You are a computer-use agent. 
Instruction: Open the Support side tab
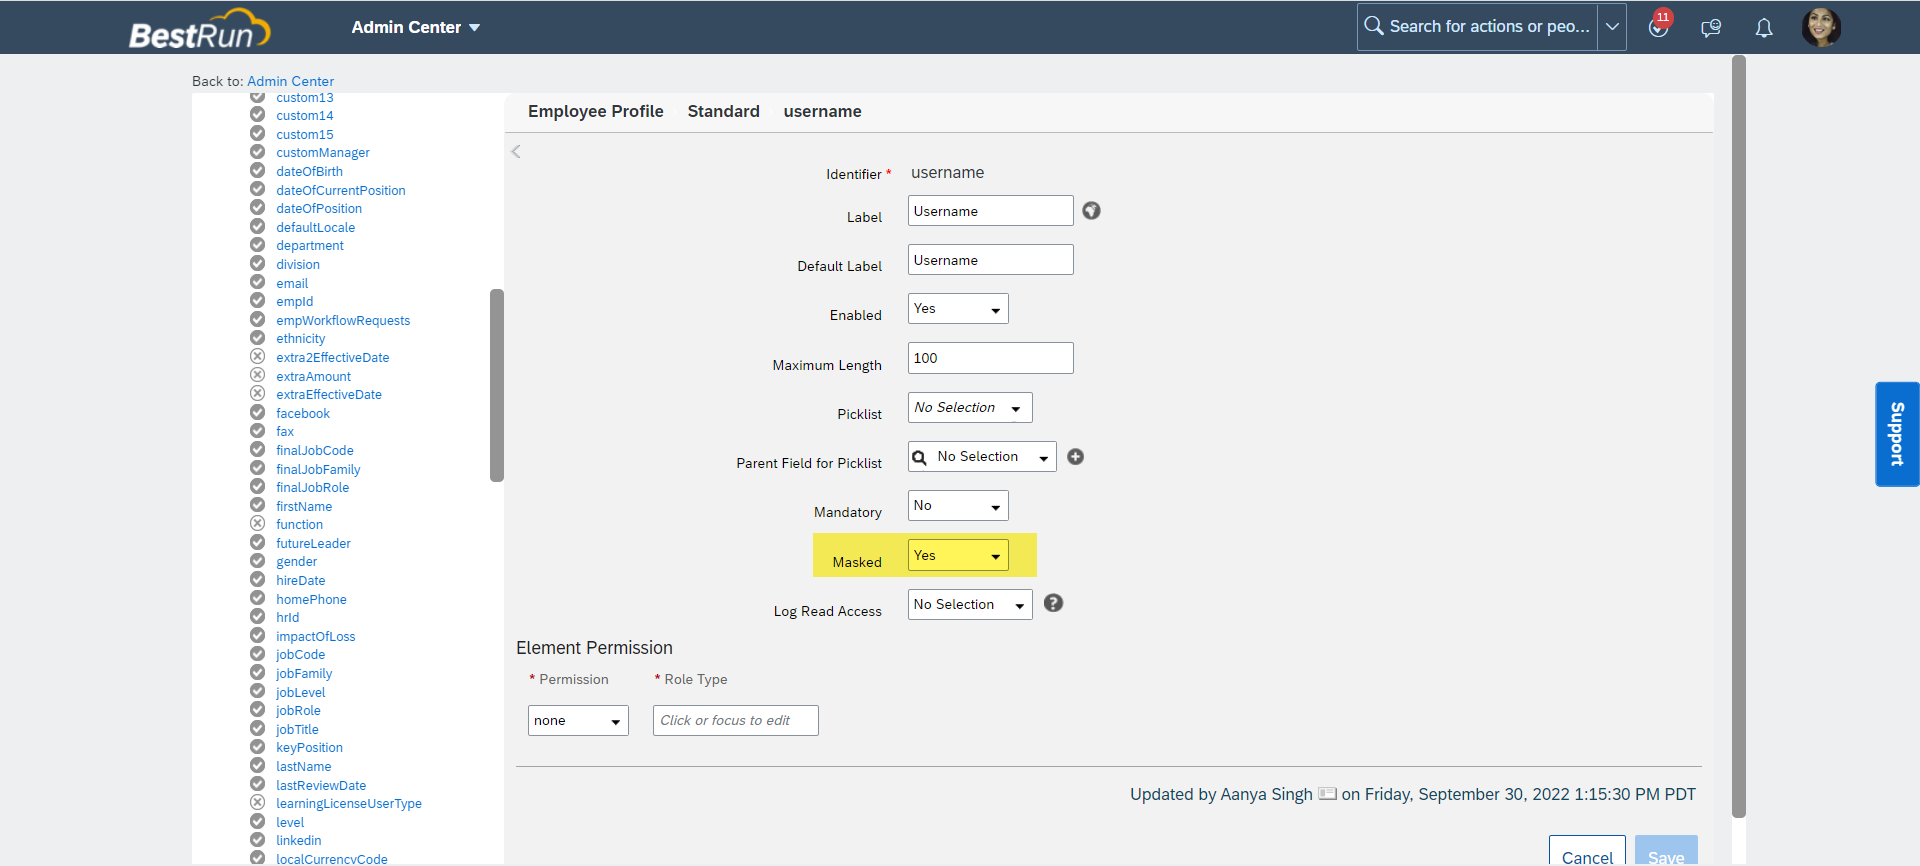pyautogui.click(x=1897, y=434)
